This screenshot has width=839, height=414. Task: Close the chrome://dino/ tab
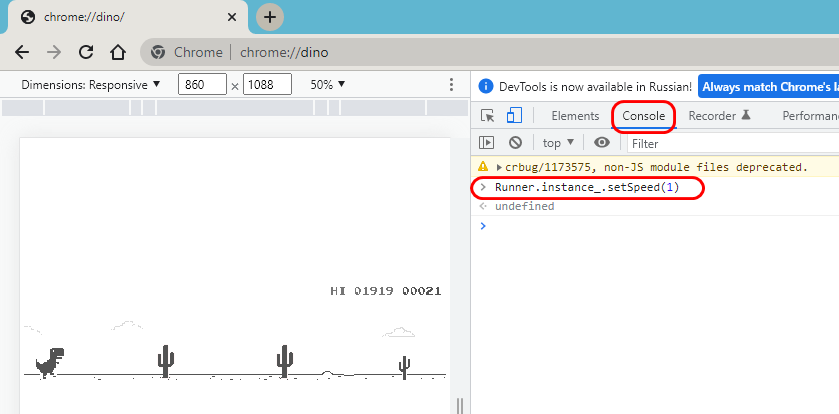(232, 17)
